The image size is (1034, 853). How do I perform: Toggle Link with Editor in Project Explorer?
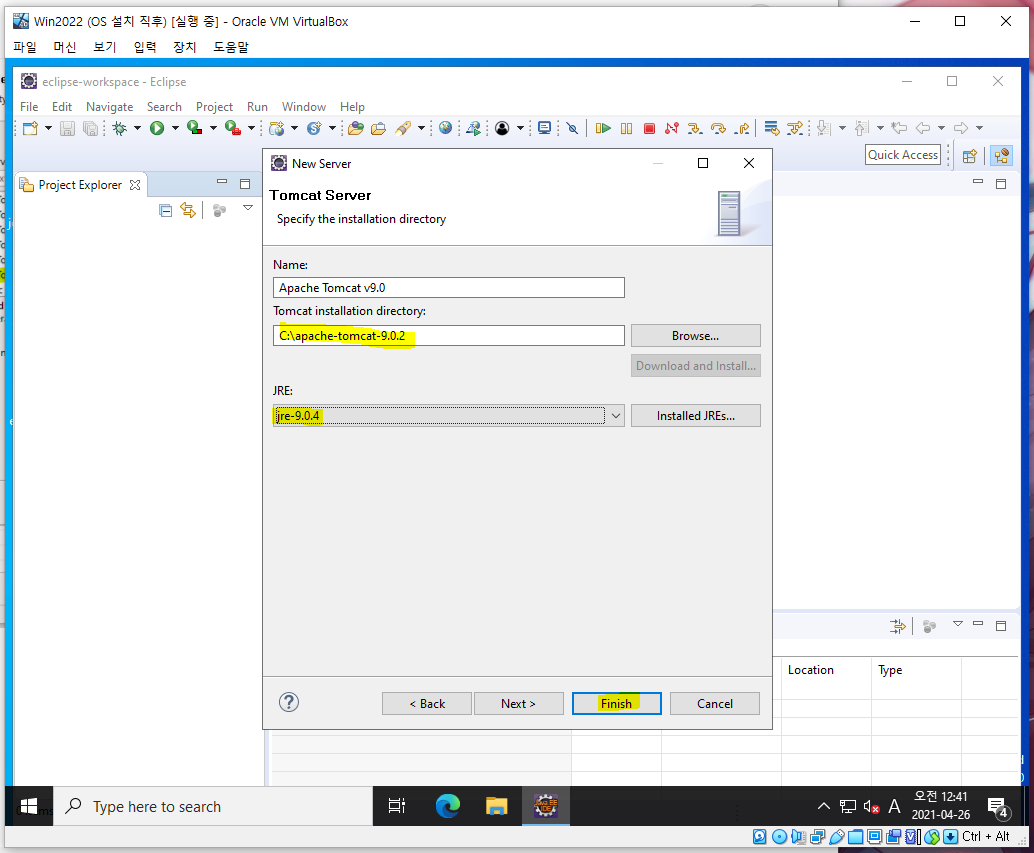(x=188, y=210)
